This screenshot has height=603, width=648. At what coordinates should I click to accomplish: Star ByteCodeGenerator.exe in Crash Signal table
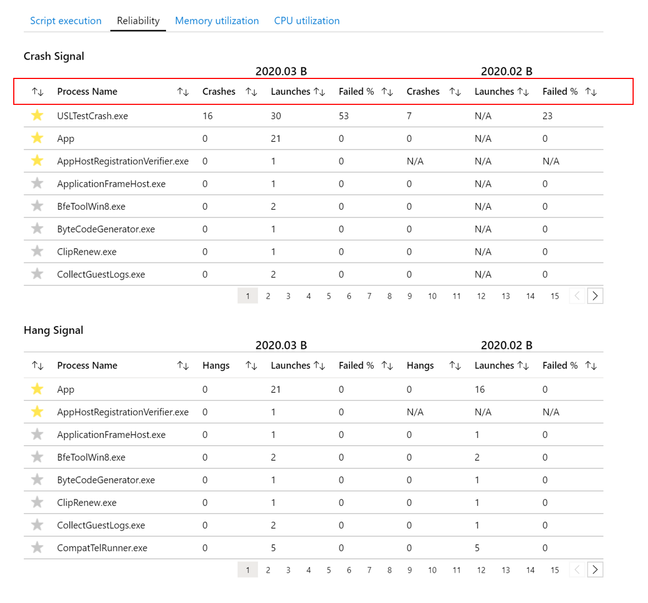click(37, 228)
